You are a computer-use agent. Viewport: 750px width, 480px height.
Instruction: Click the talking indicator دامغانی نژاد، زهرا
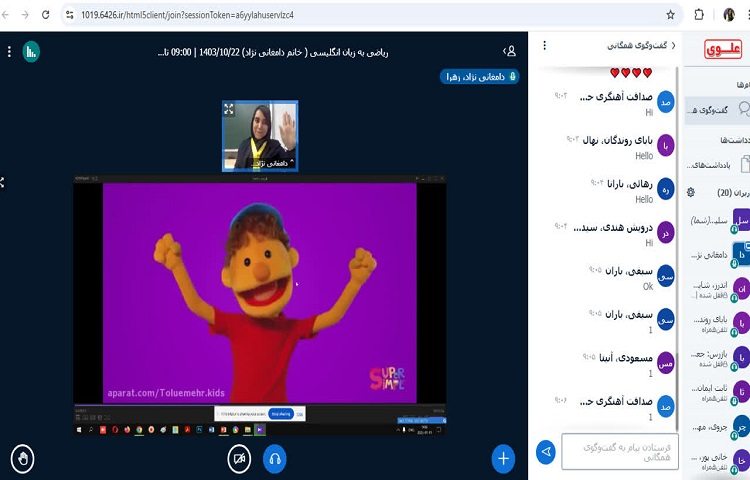(480, 76)
